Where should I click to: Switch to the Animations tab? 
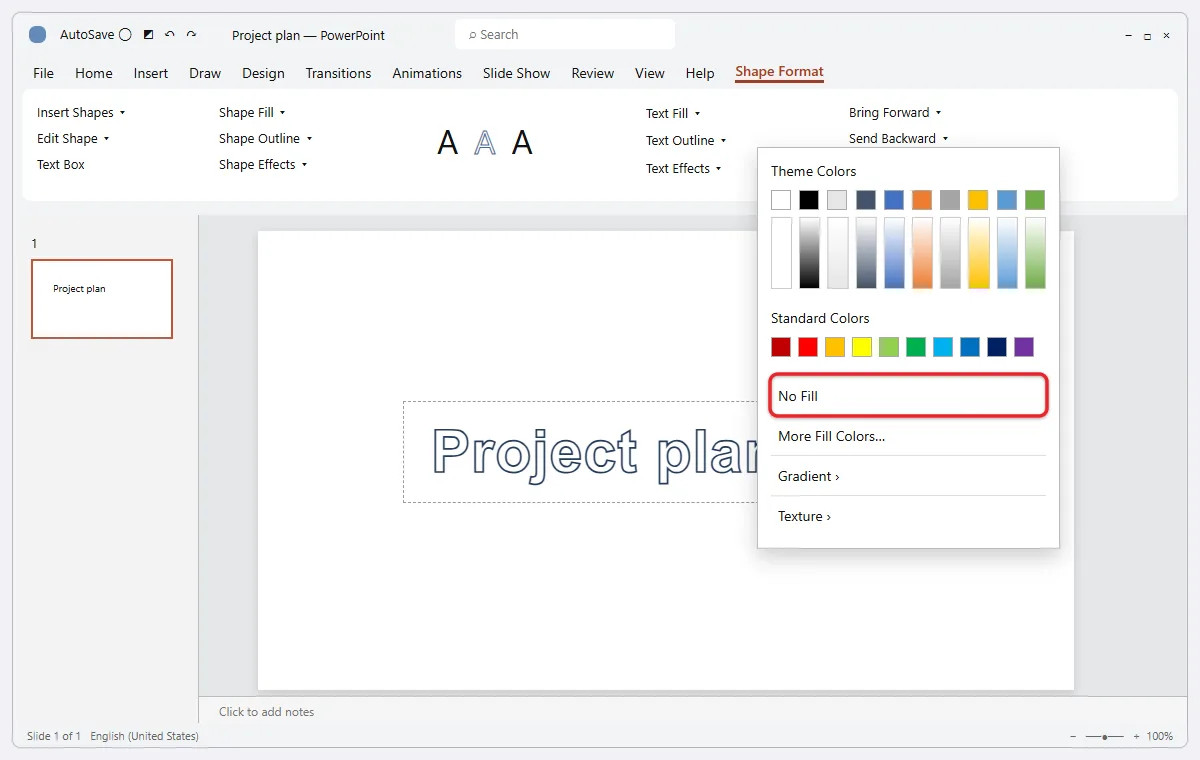tap(427, 73)
